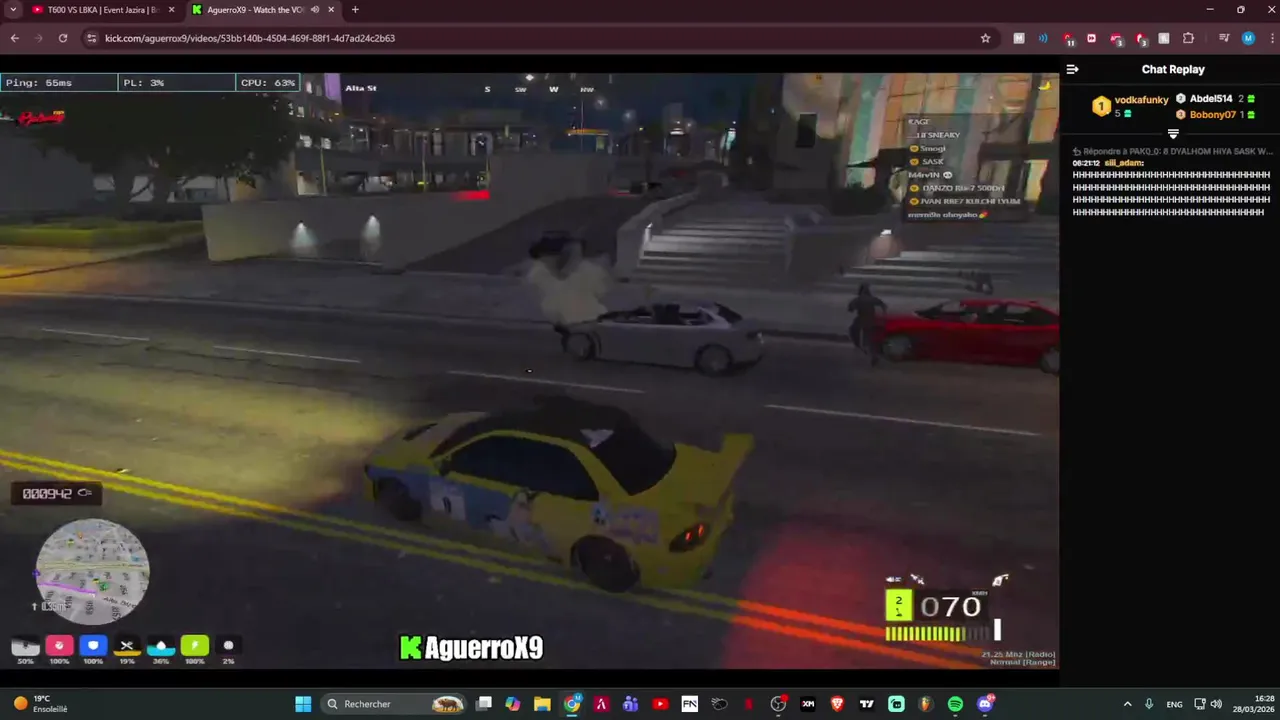
Task: Launch Copilot from the taskbar
Action: tap(513, 704)
